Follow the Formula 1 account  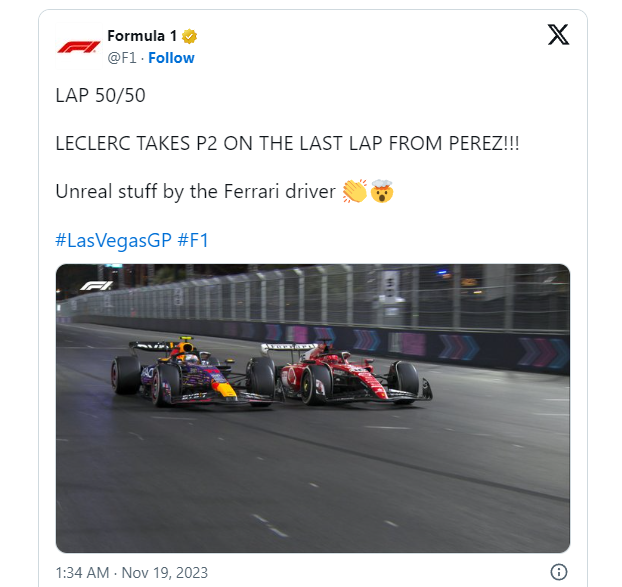click(171, 58)
